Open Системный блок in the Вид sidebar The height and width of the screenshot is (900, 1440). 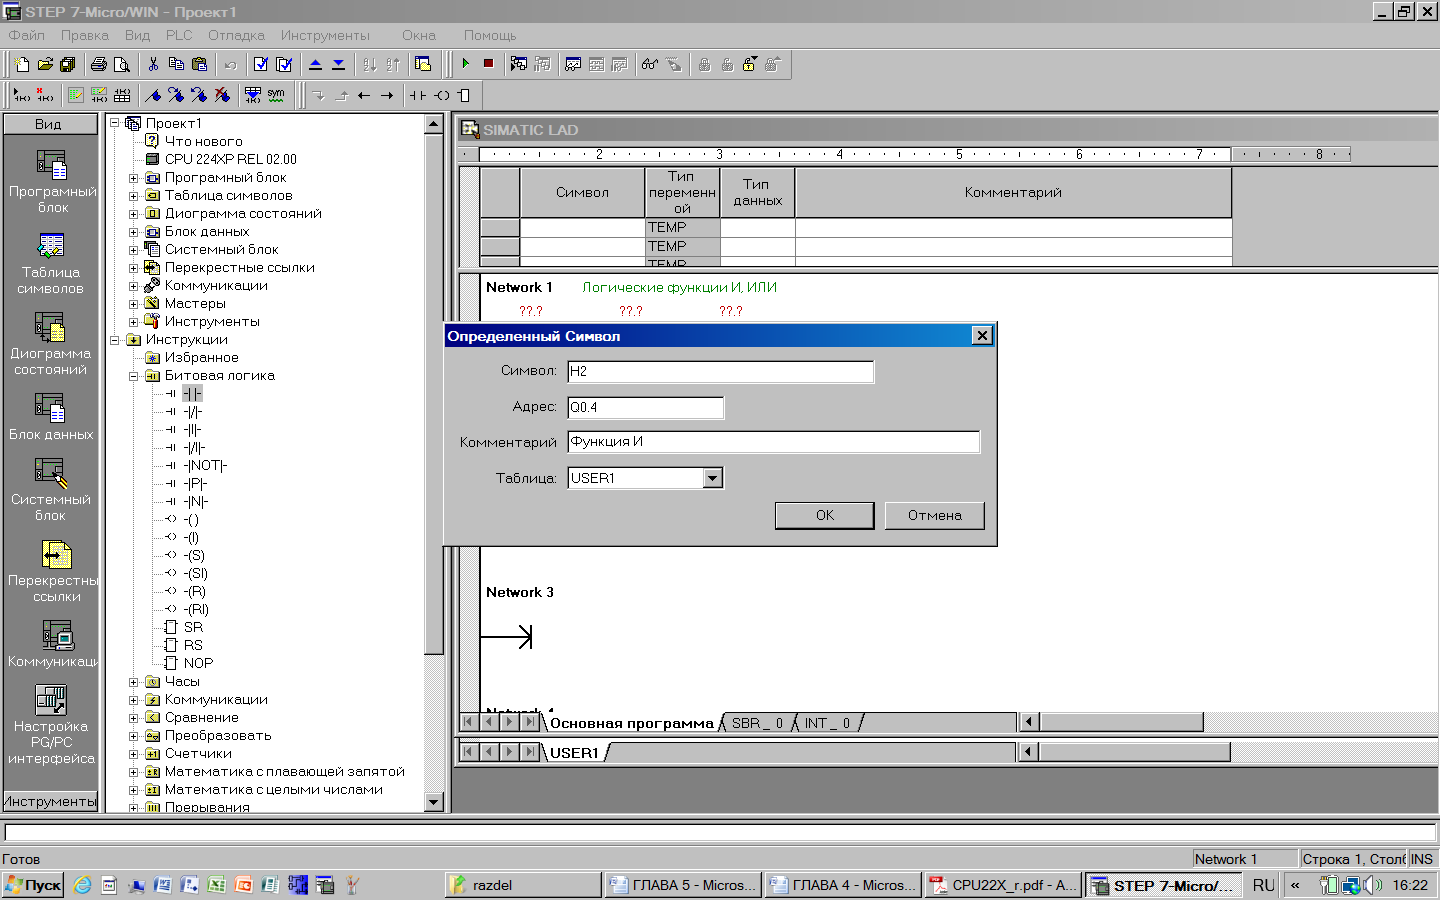point(52,489)
